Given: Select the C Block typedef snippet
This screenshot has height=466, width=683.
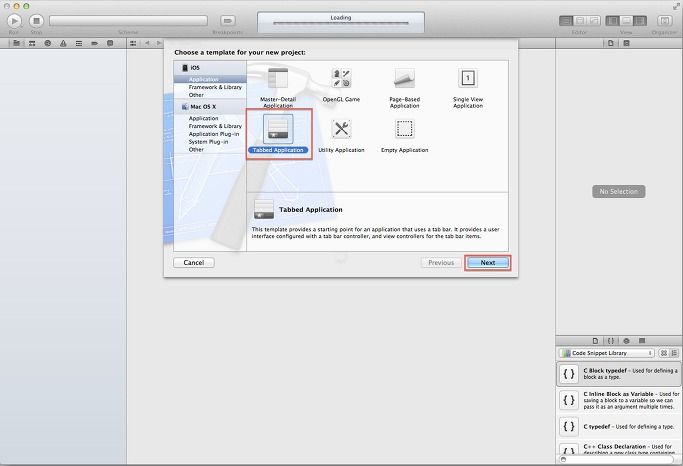Looking at the screenshot, I should click(x=619, y=374).
